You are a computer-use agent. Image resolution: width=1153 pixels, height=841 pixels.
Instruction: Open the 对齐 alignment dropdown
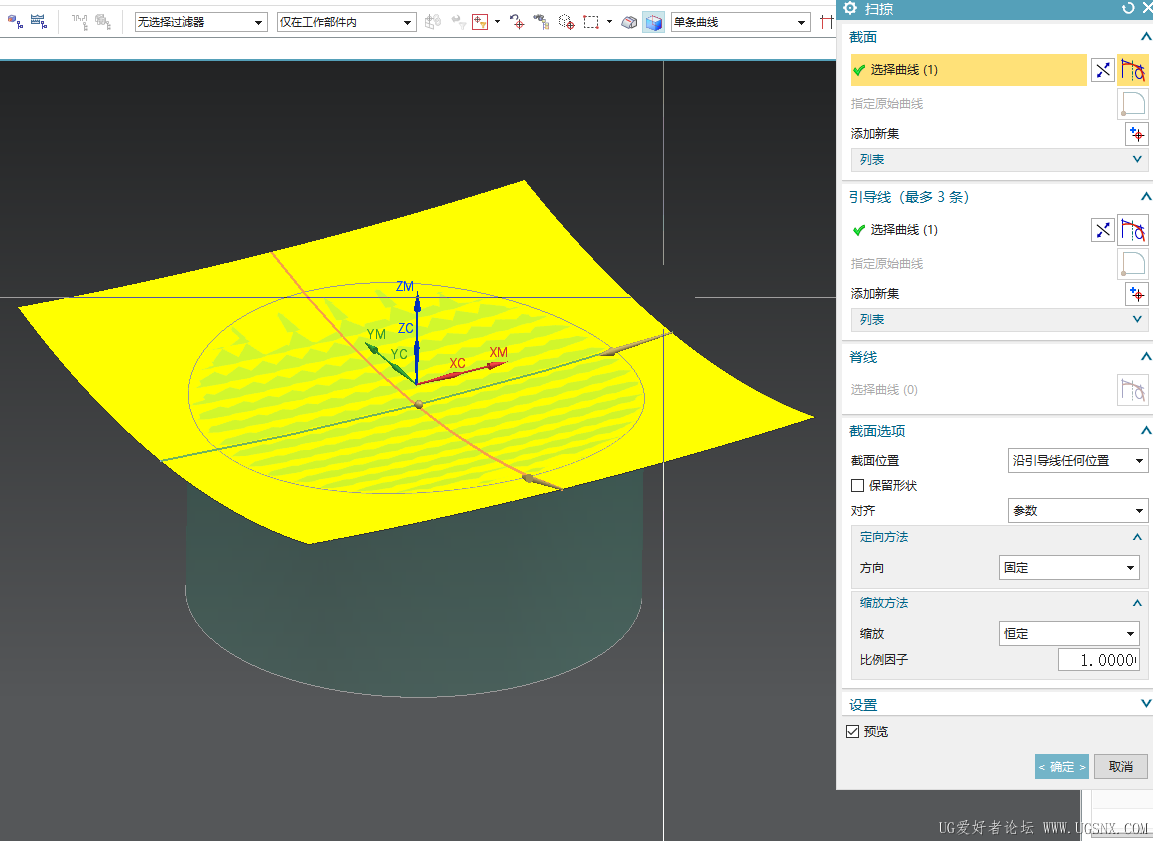pos(1078,511)
